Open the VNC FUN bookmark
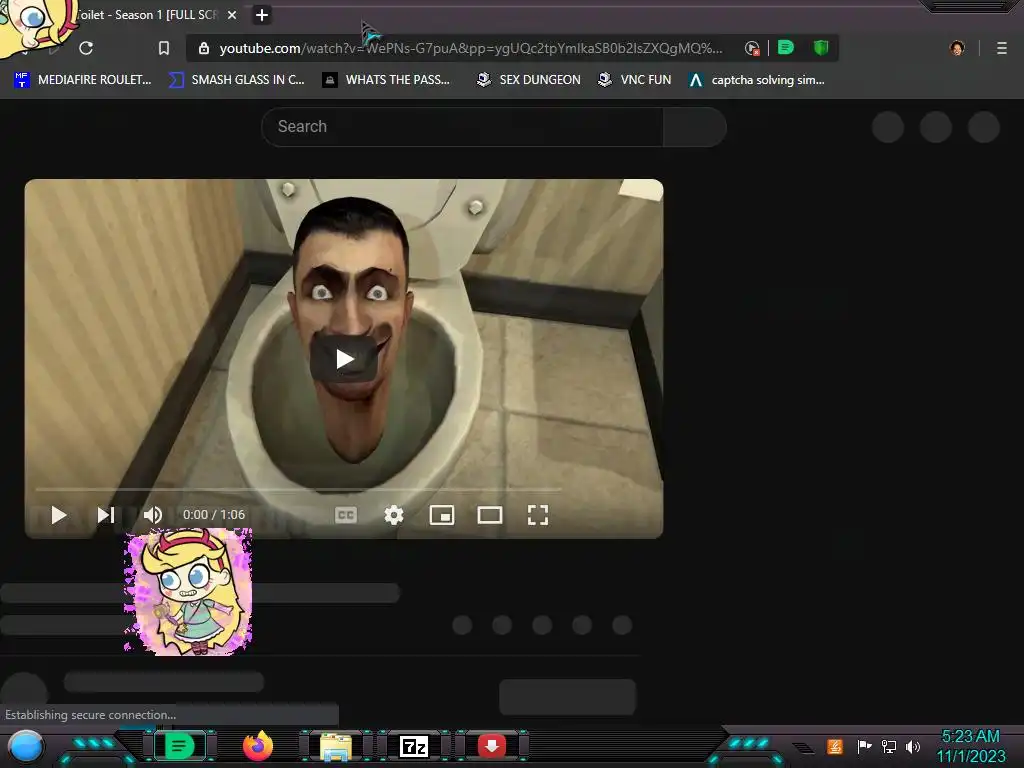 (x=634, y=80)
